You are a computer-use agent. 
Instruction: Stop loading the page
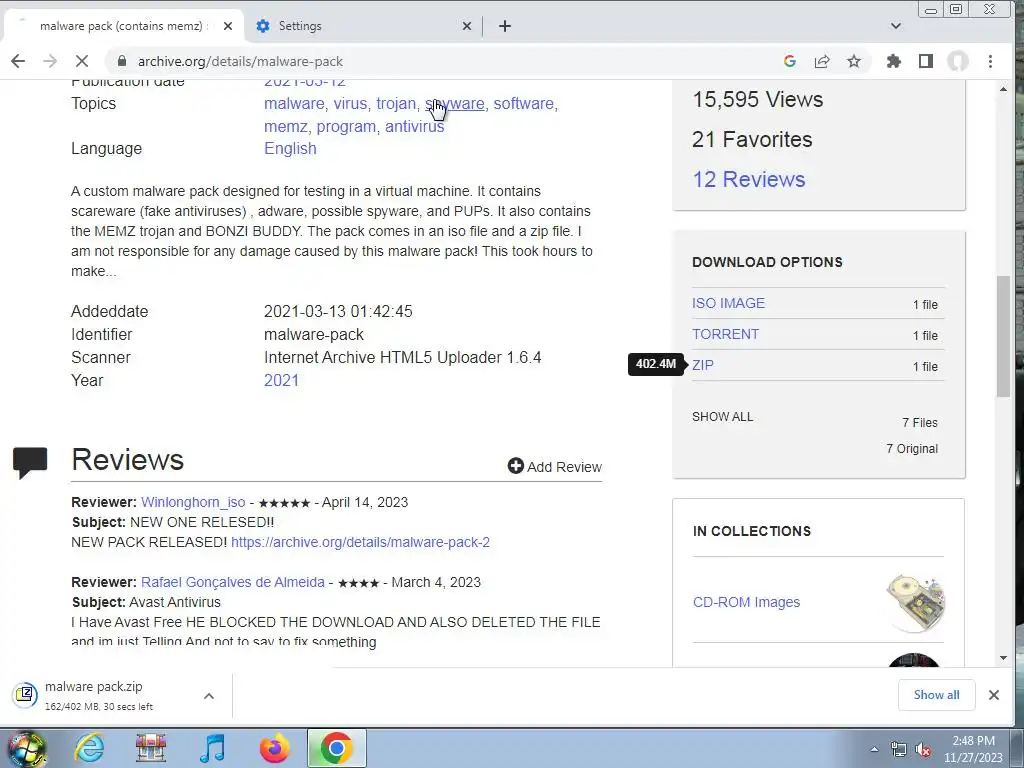82,61
